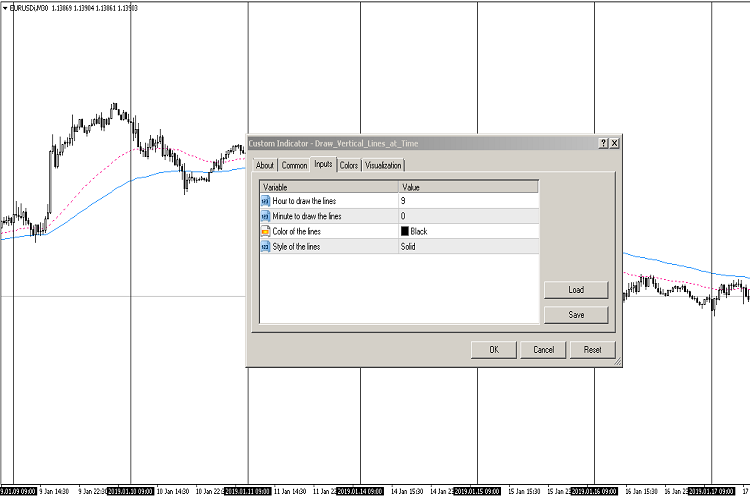Click the Style of the lines variable icon
This screenshot has height=500, width=750.
pos(266,246)
